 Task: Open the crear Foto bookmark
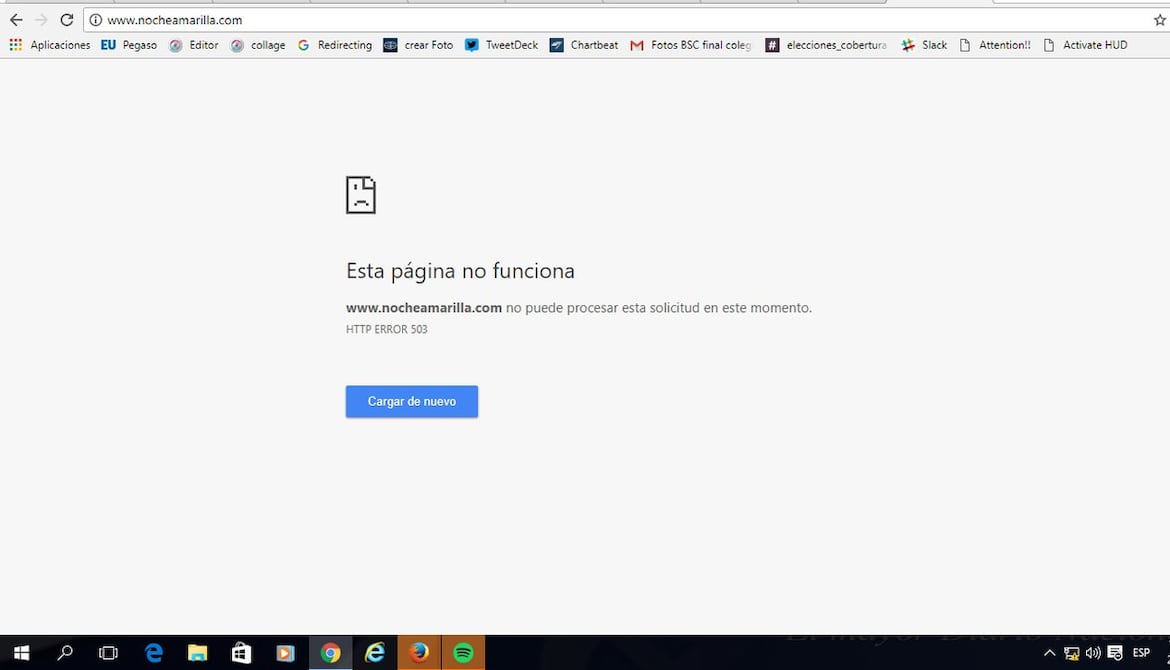coord(418,45)
